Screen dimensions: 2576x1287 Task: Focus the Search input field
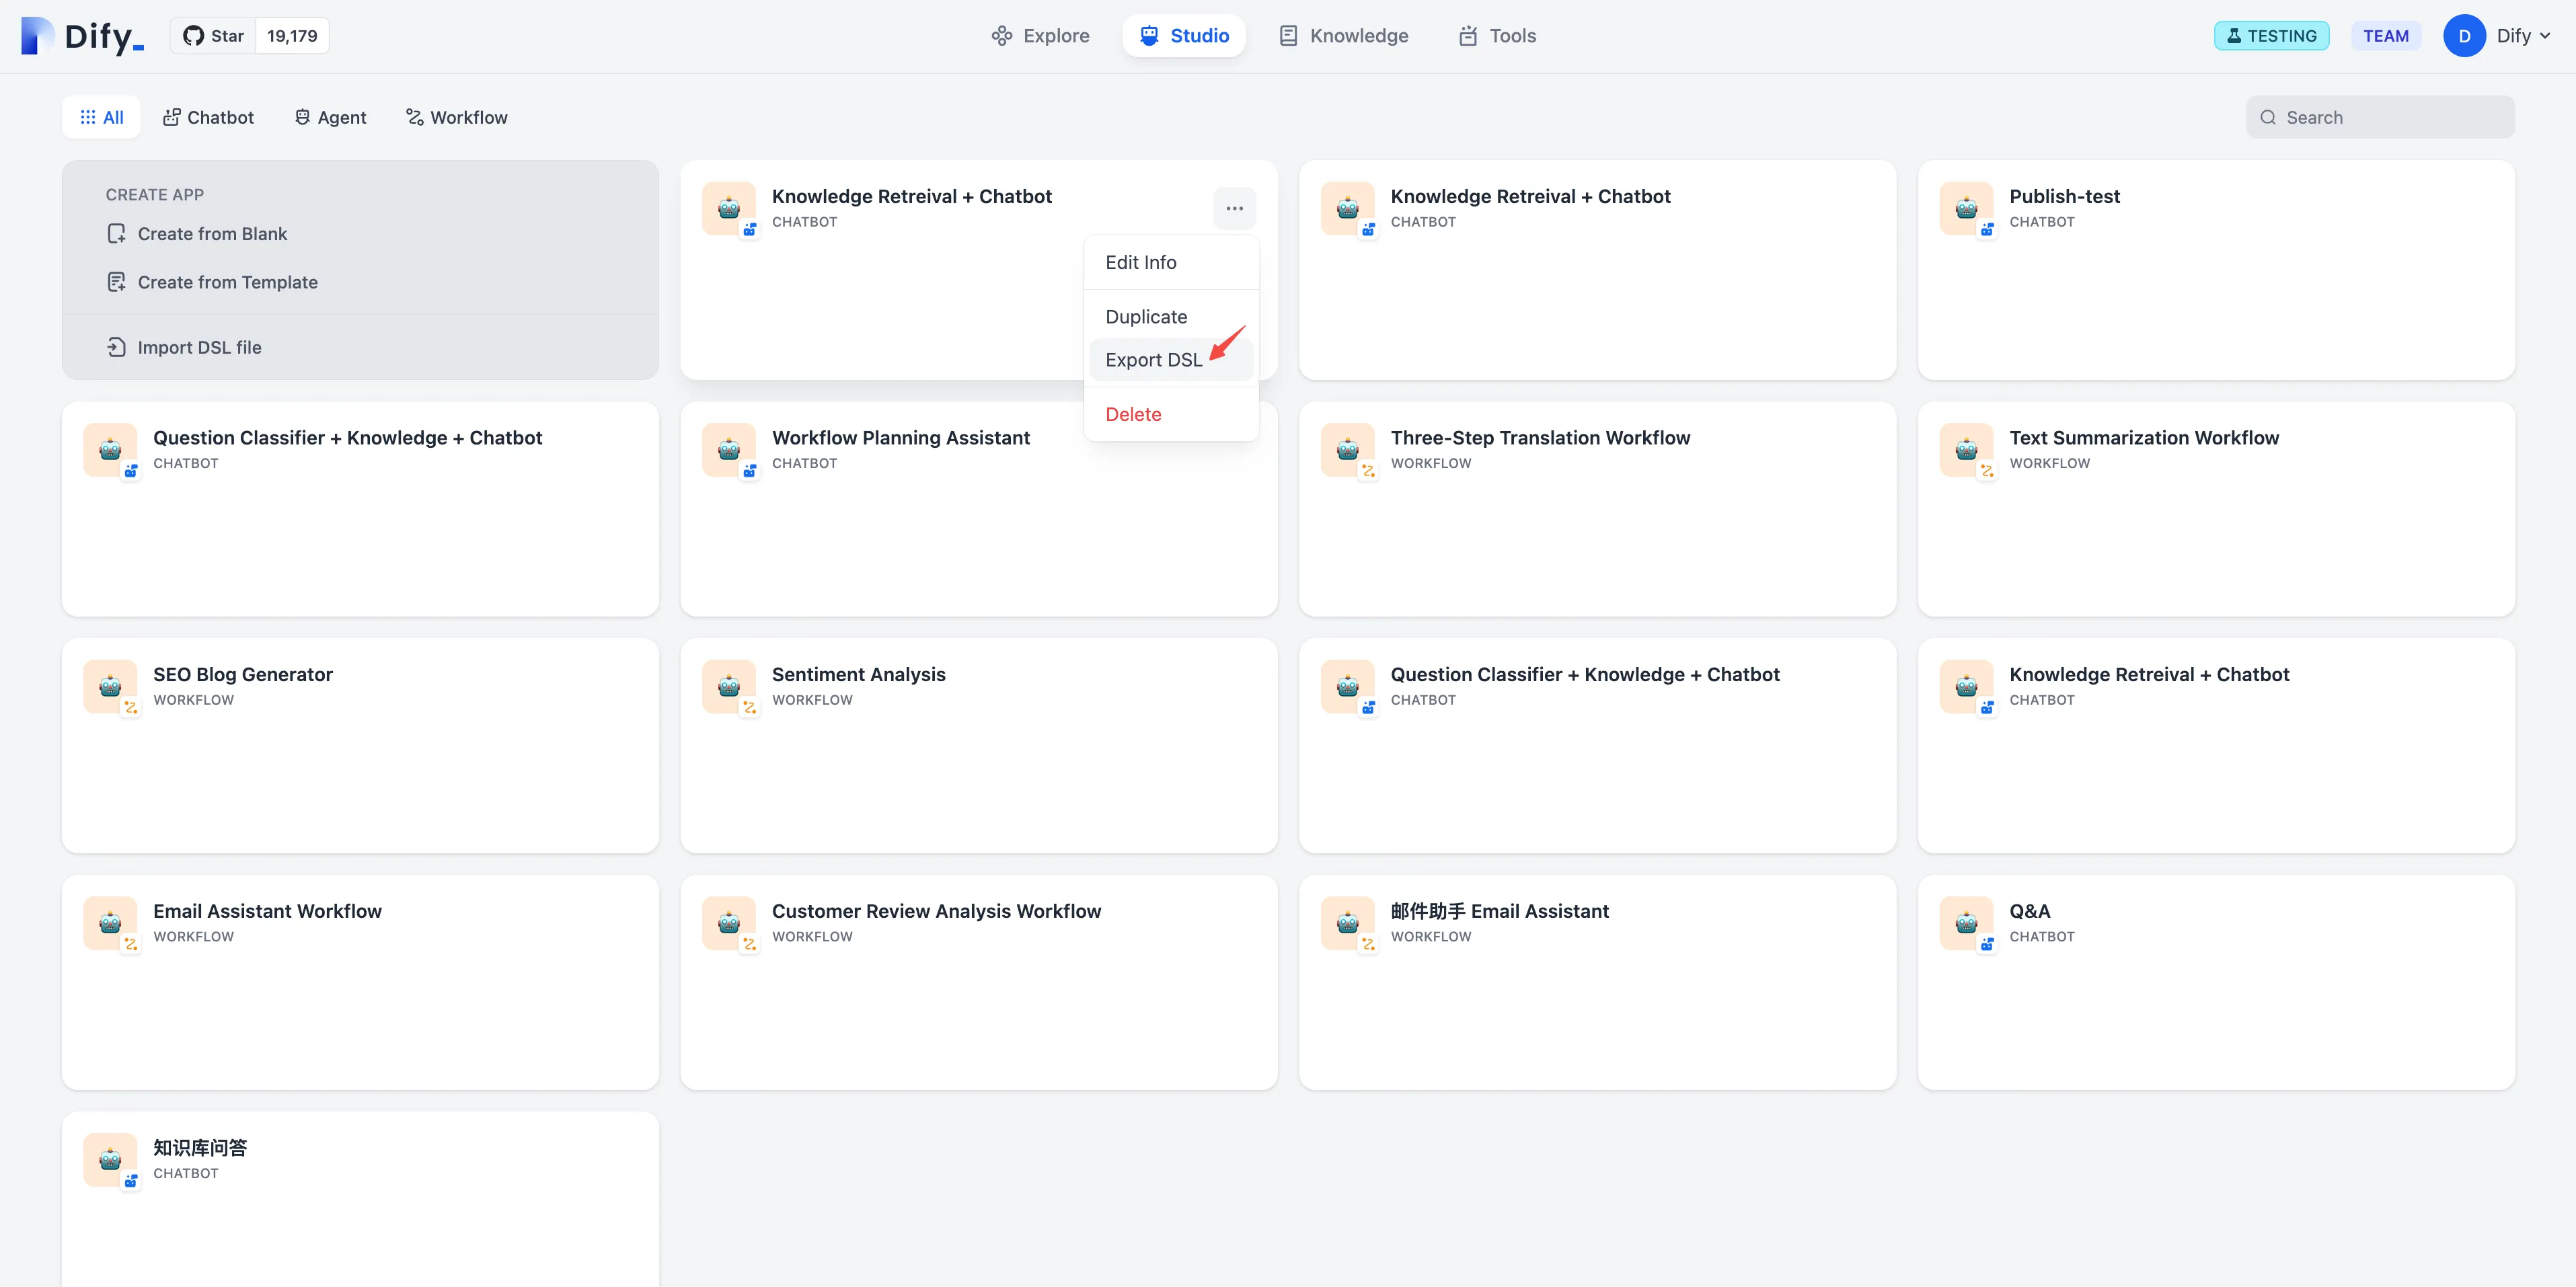2390,117
